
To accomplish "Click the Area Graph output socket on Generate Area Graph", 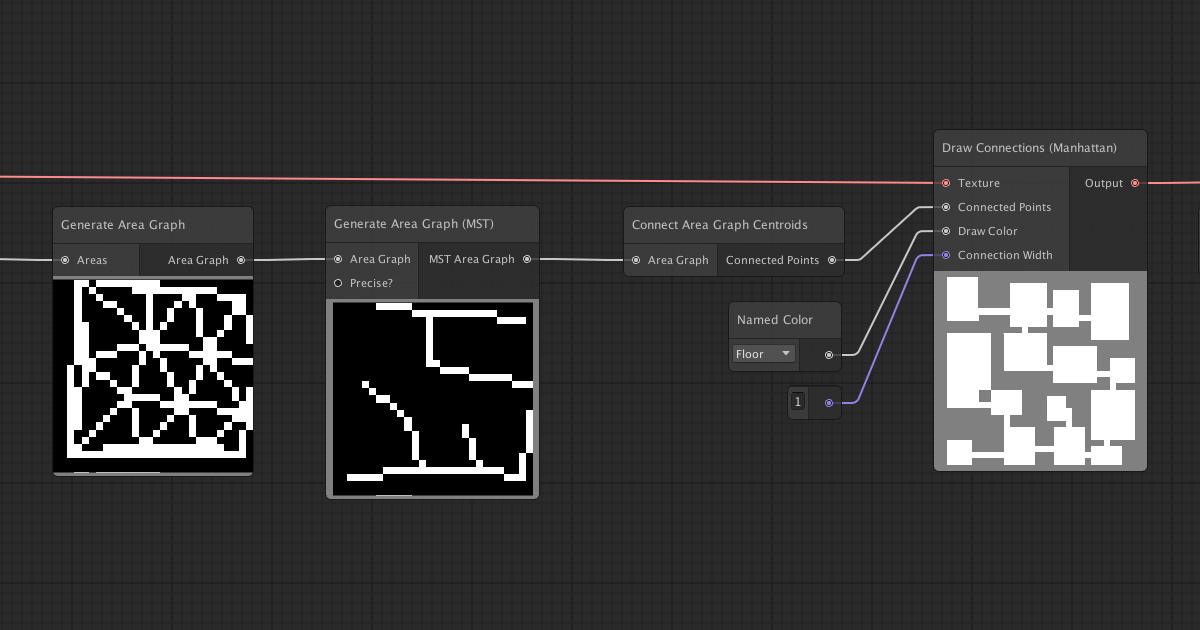I will (x=241, y=259).
